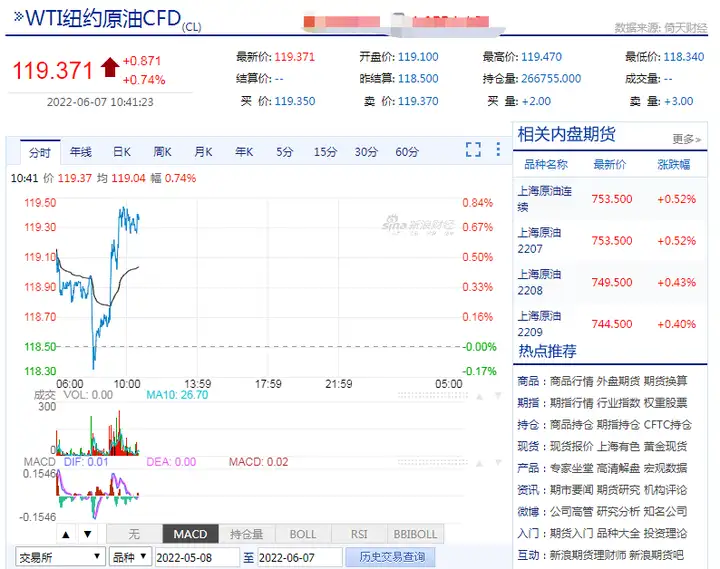Select the MACD indicator button
720x569 pixels.
click(x=190, y=534)
